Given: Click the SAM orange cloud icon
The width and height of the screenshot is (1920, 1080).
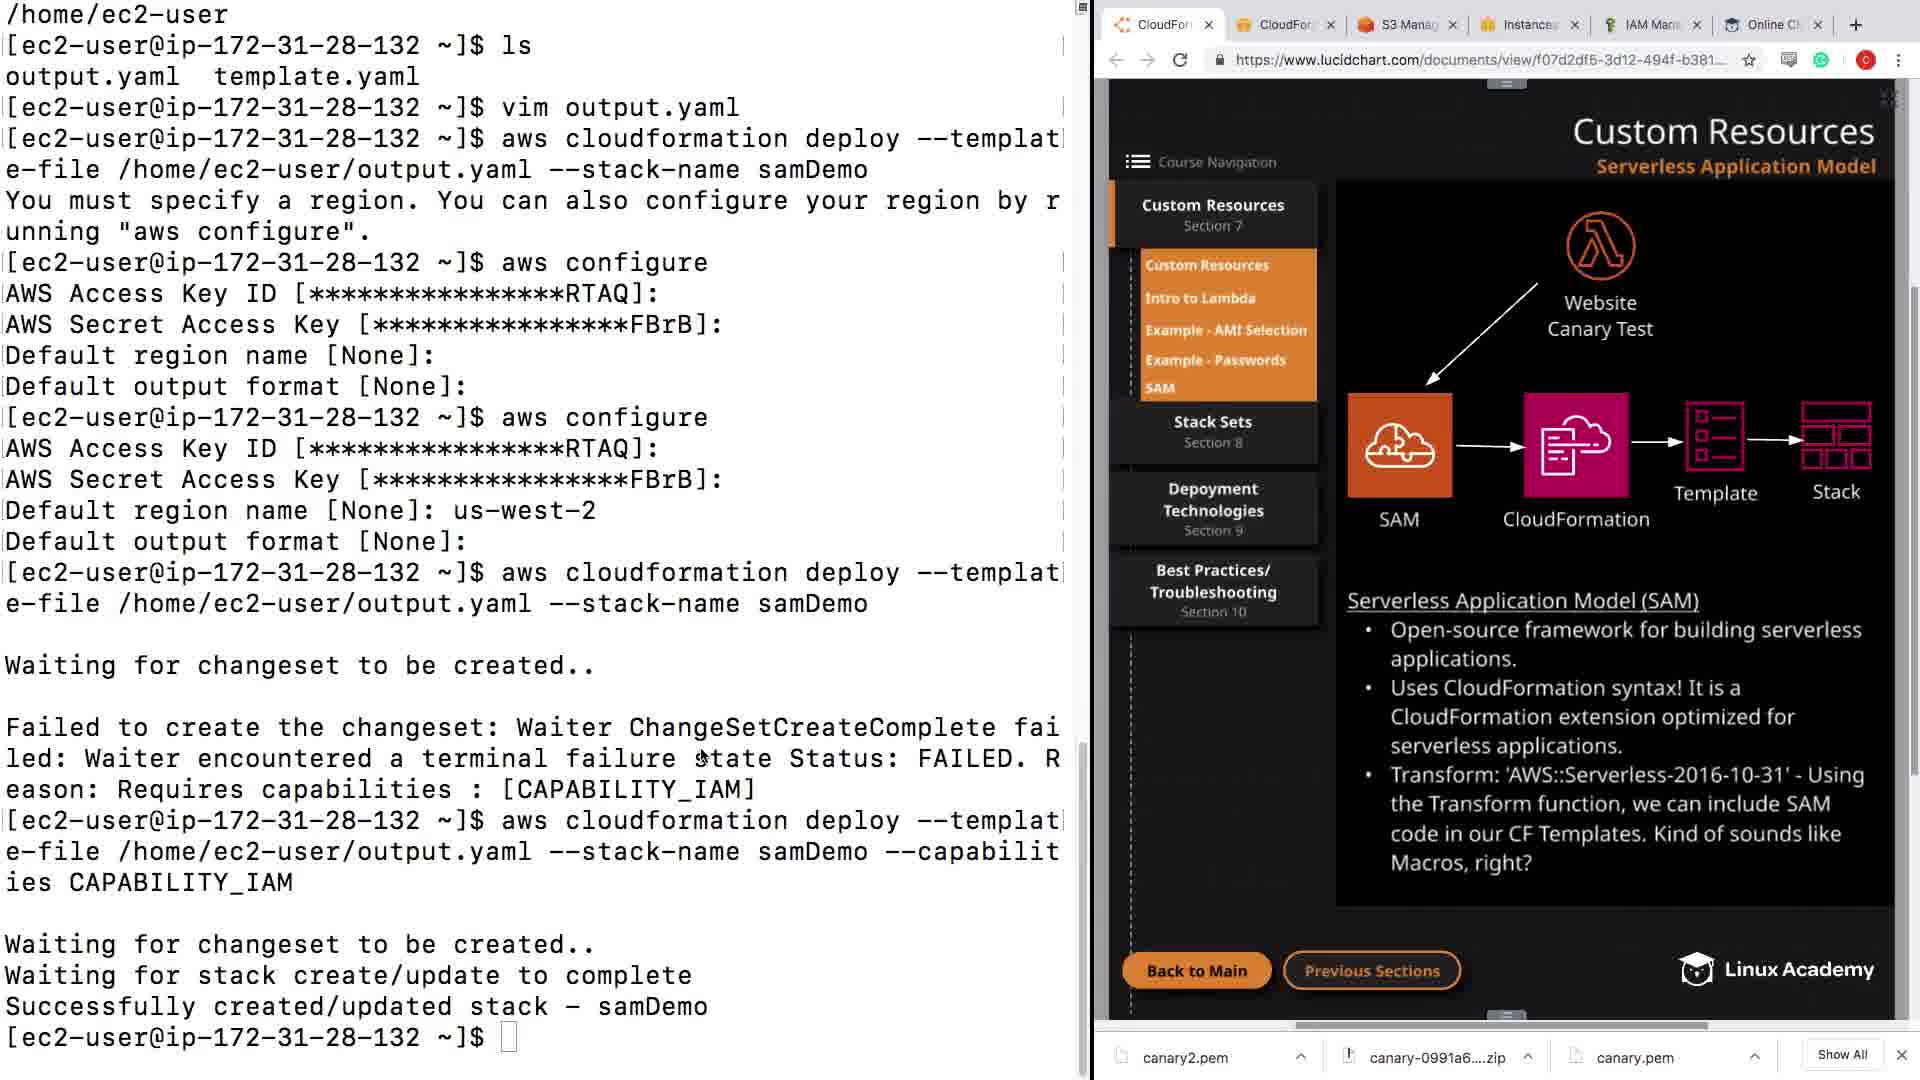Looking at the screenshot, I should coord(1399,445).
